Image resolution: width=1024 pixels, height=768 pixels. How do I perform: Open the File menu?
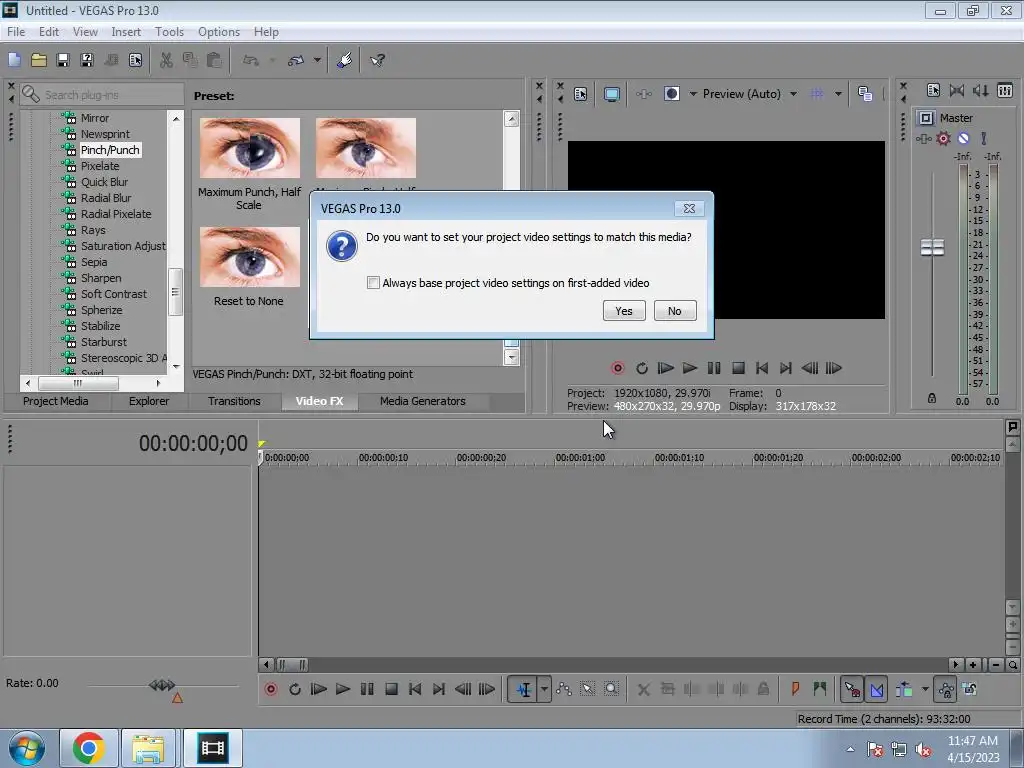point(16,31)
